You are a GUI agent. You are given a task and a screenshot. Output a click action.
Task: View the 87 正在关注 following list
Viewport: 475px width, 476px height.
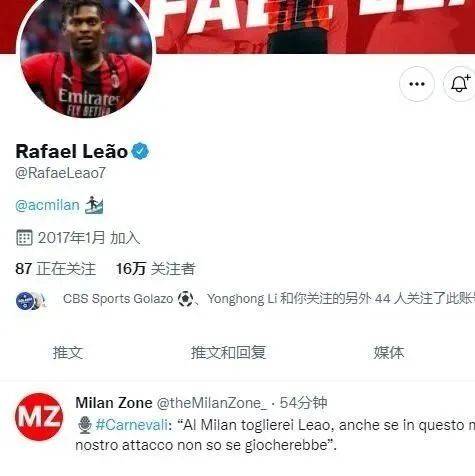[x=56, y=269]
